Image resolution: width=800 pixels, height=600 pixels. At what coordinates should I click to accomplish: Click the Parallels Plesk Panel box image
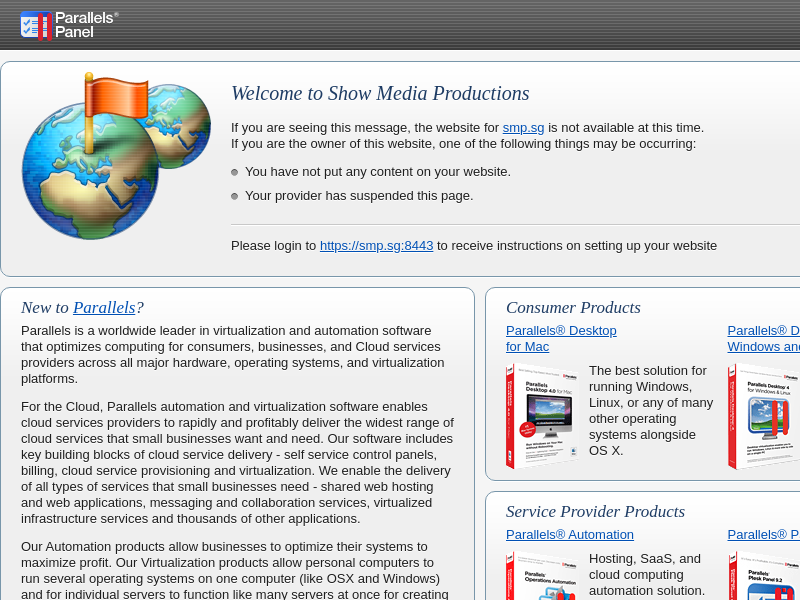(x=764, y=576)
